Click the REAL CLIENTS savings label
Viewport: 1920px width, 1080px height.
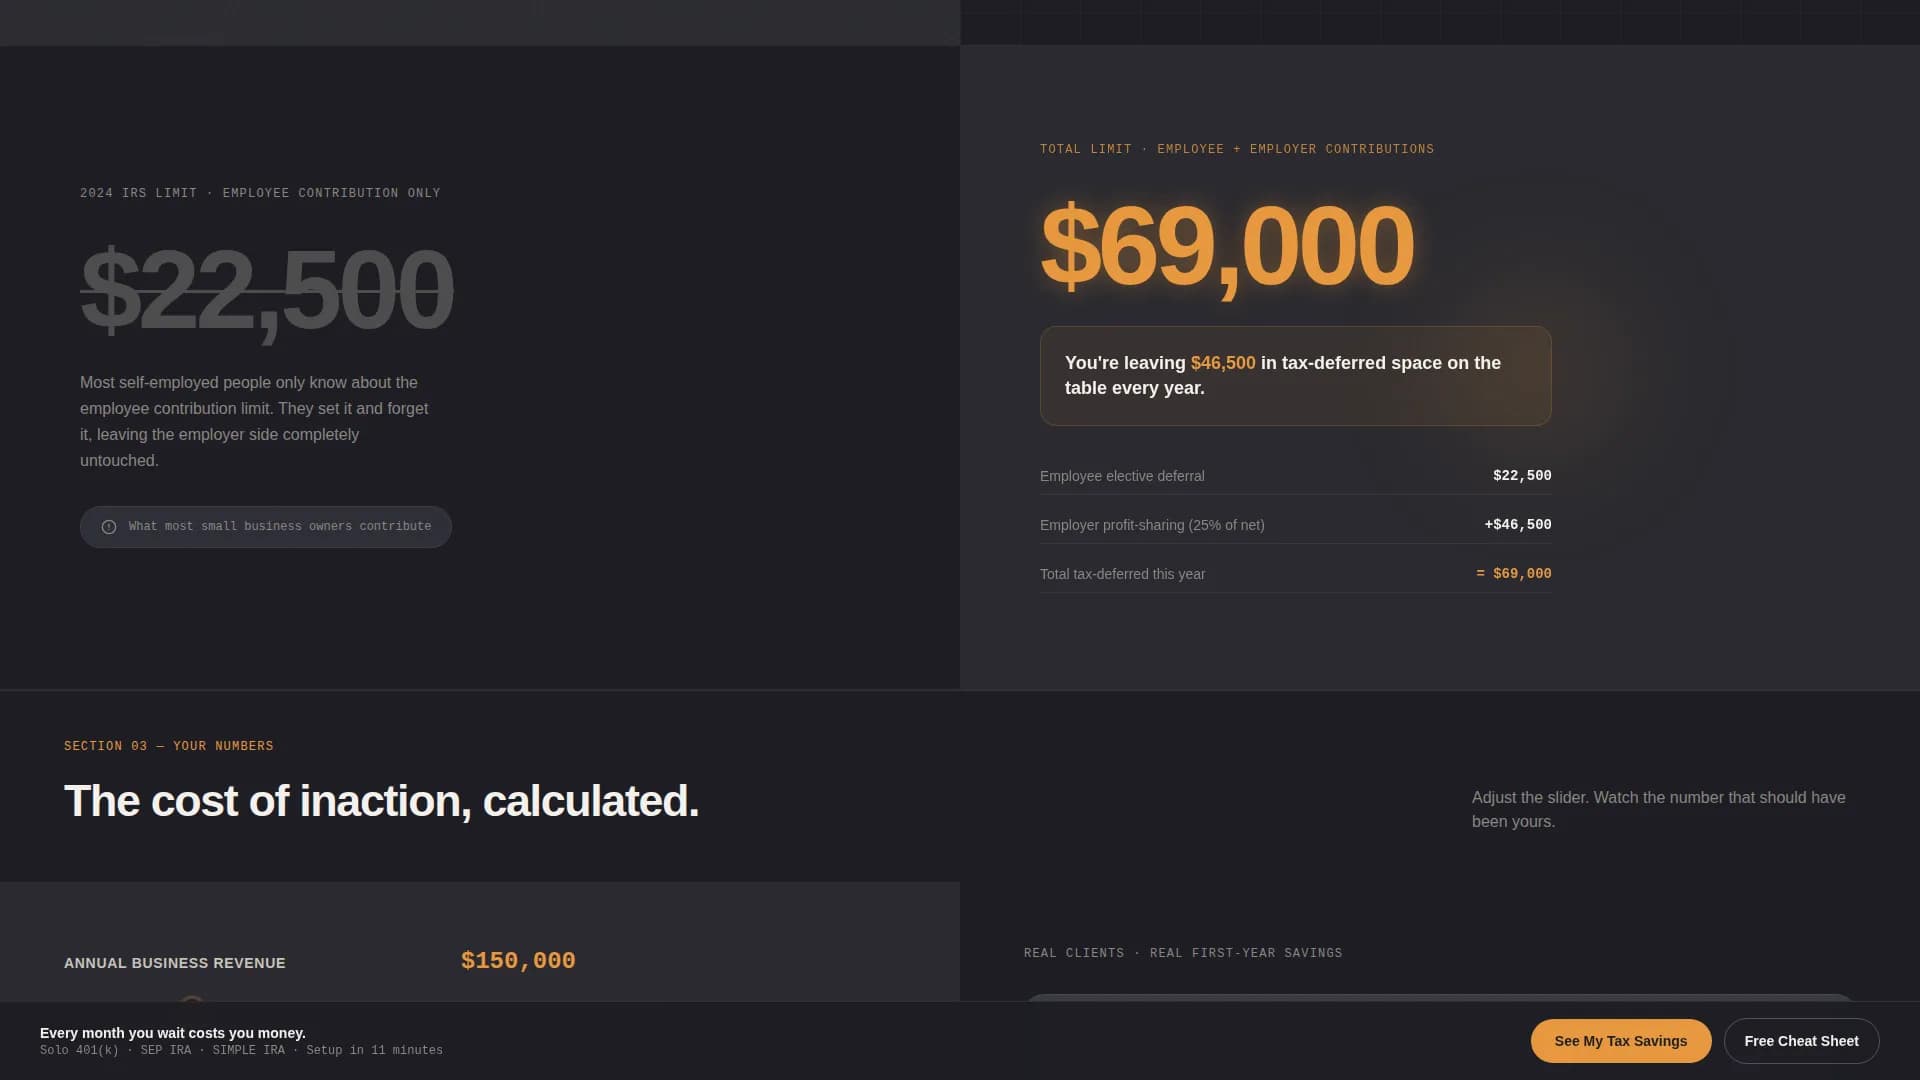coord(1182,952)
